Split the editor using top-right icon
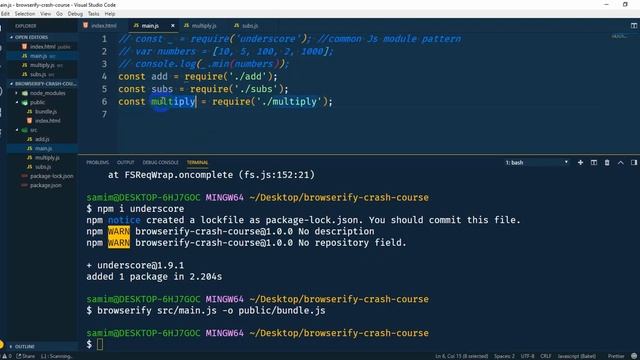The height and width of the screenshot is (360, 640). pyautogui.click(x=633, y=25)
